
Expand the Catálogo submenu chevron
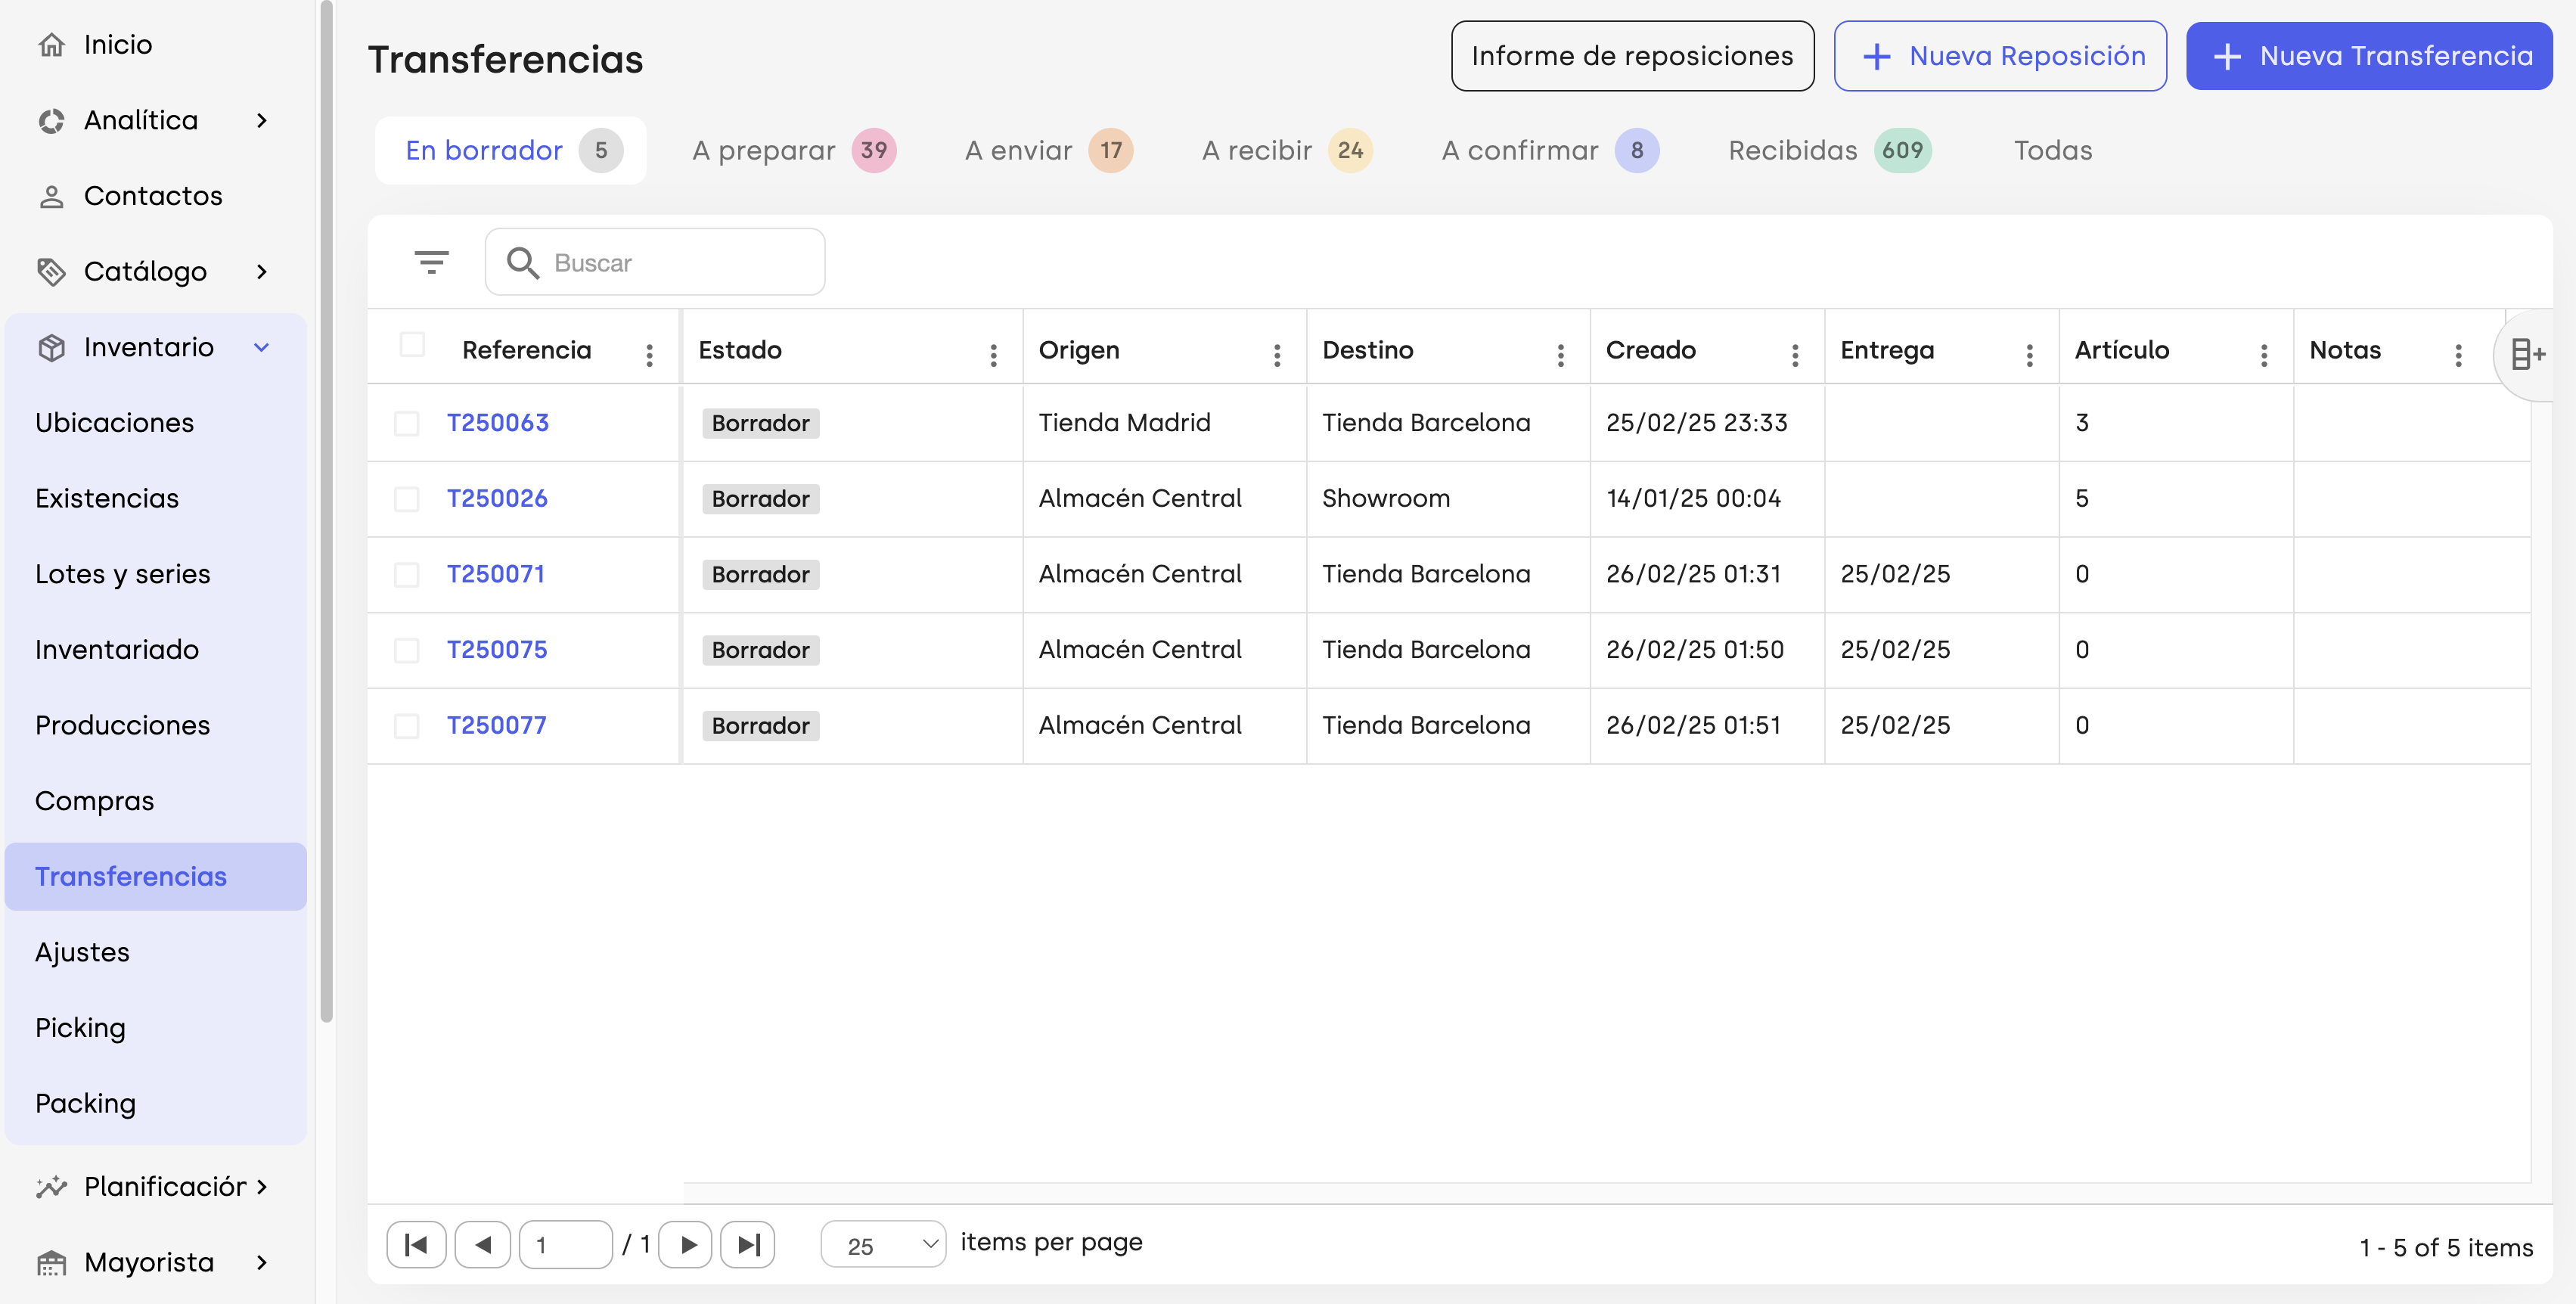click(x=262, y=272)
